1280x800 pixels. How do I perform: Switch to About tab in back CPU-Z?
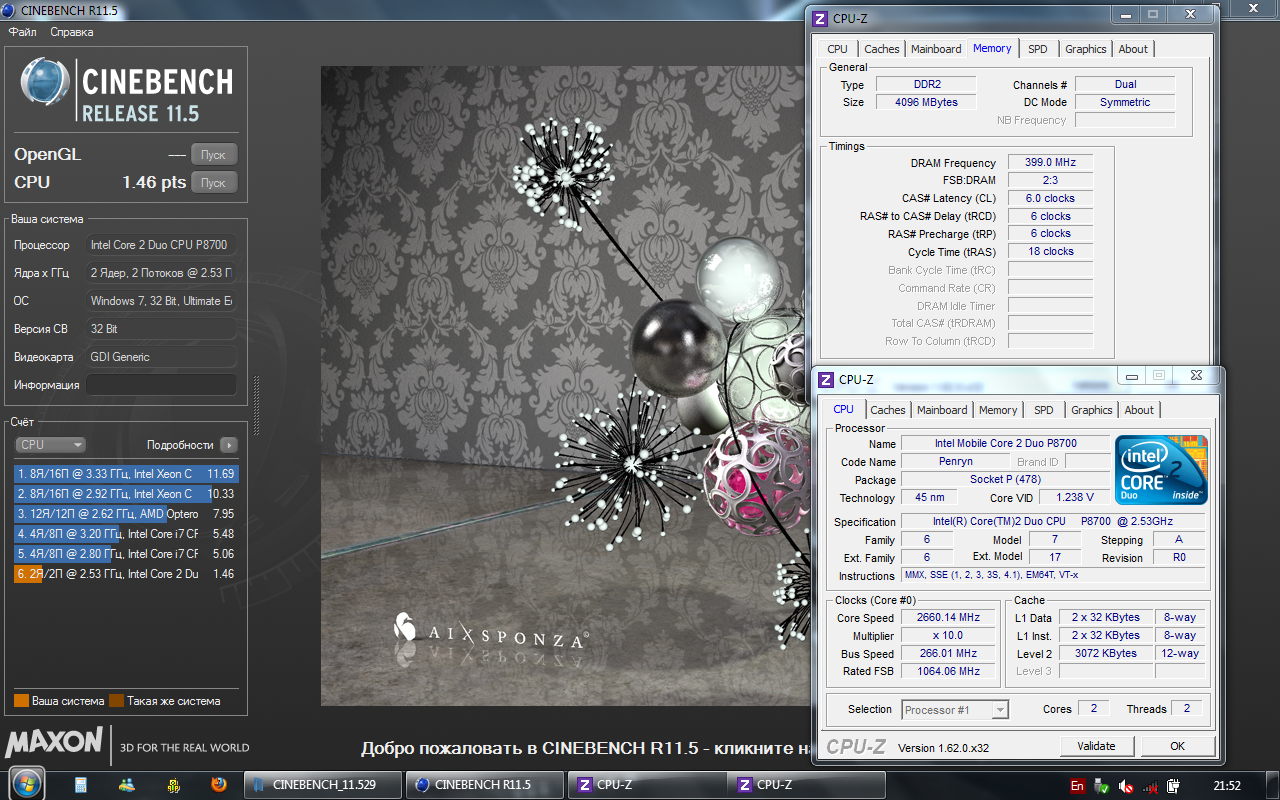(x=1133, y=49)
